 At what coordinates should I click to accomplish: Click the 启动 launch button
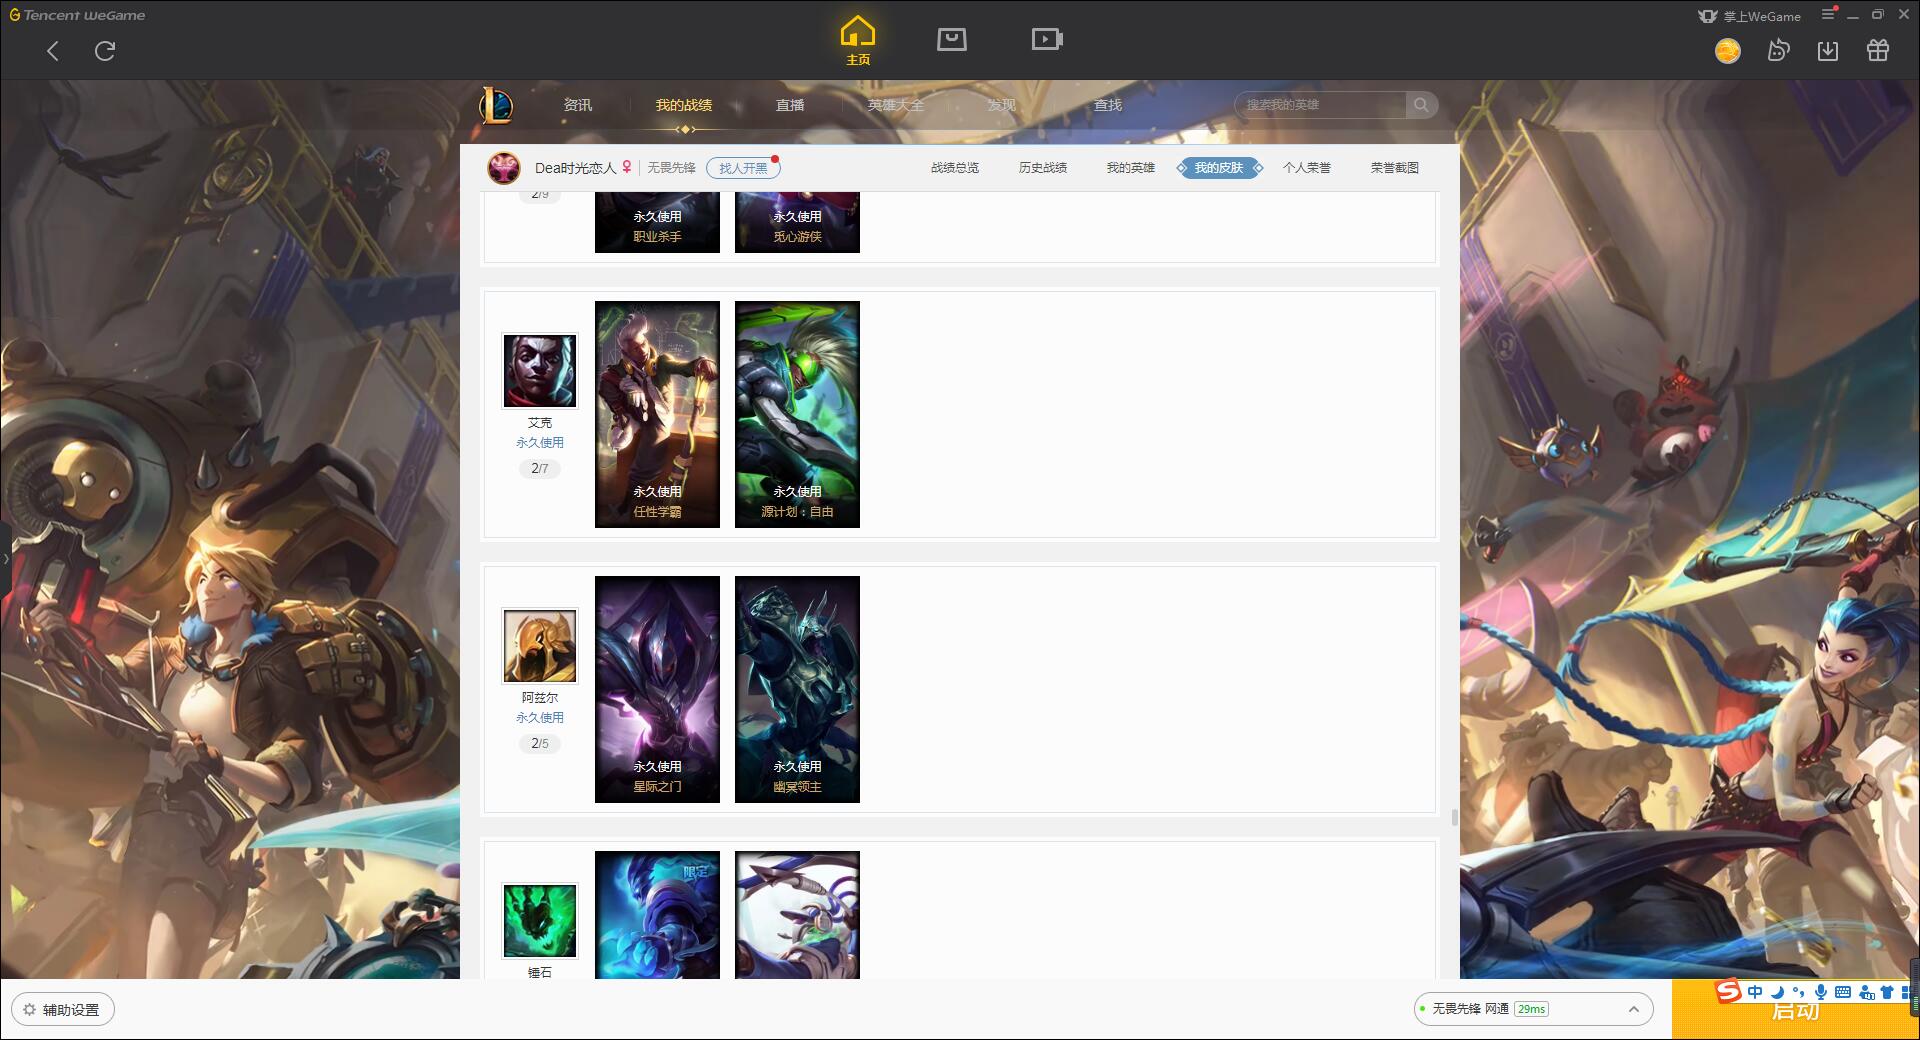click(1794, 1012)
